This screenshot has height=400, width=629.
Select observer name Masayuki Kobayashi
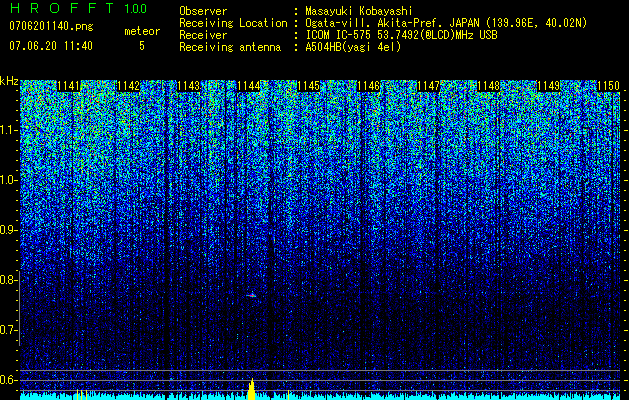(x=359, y=11)
